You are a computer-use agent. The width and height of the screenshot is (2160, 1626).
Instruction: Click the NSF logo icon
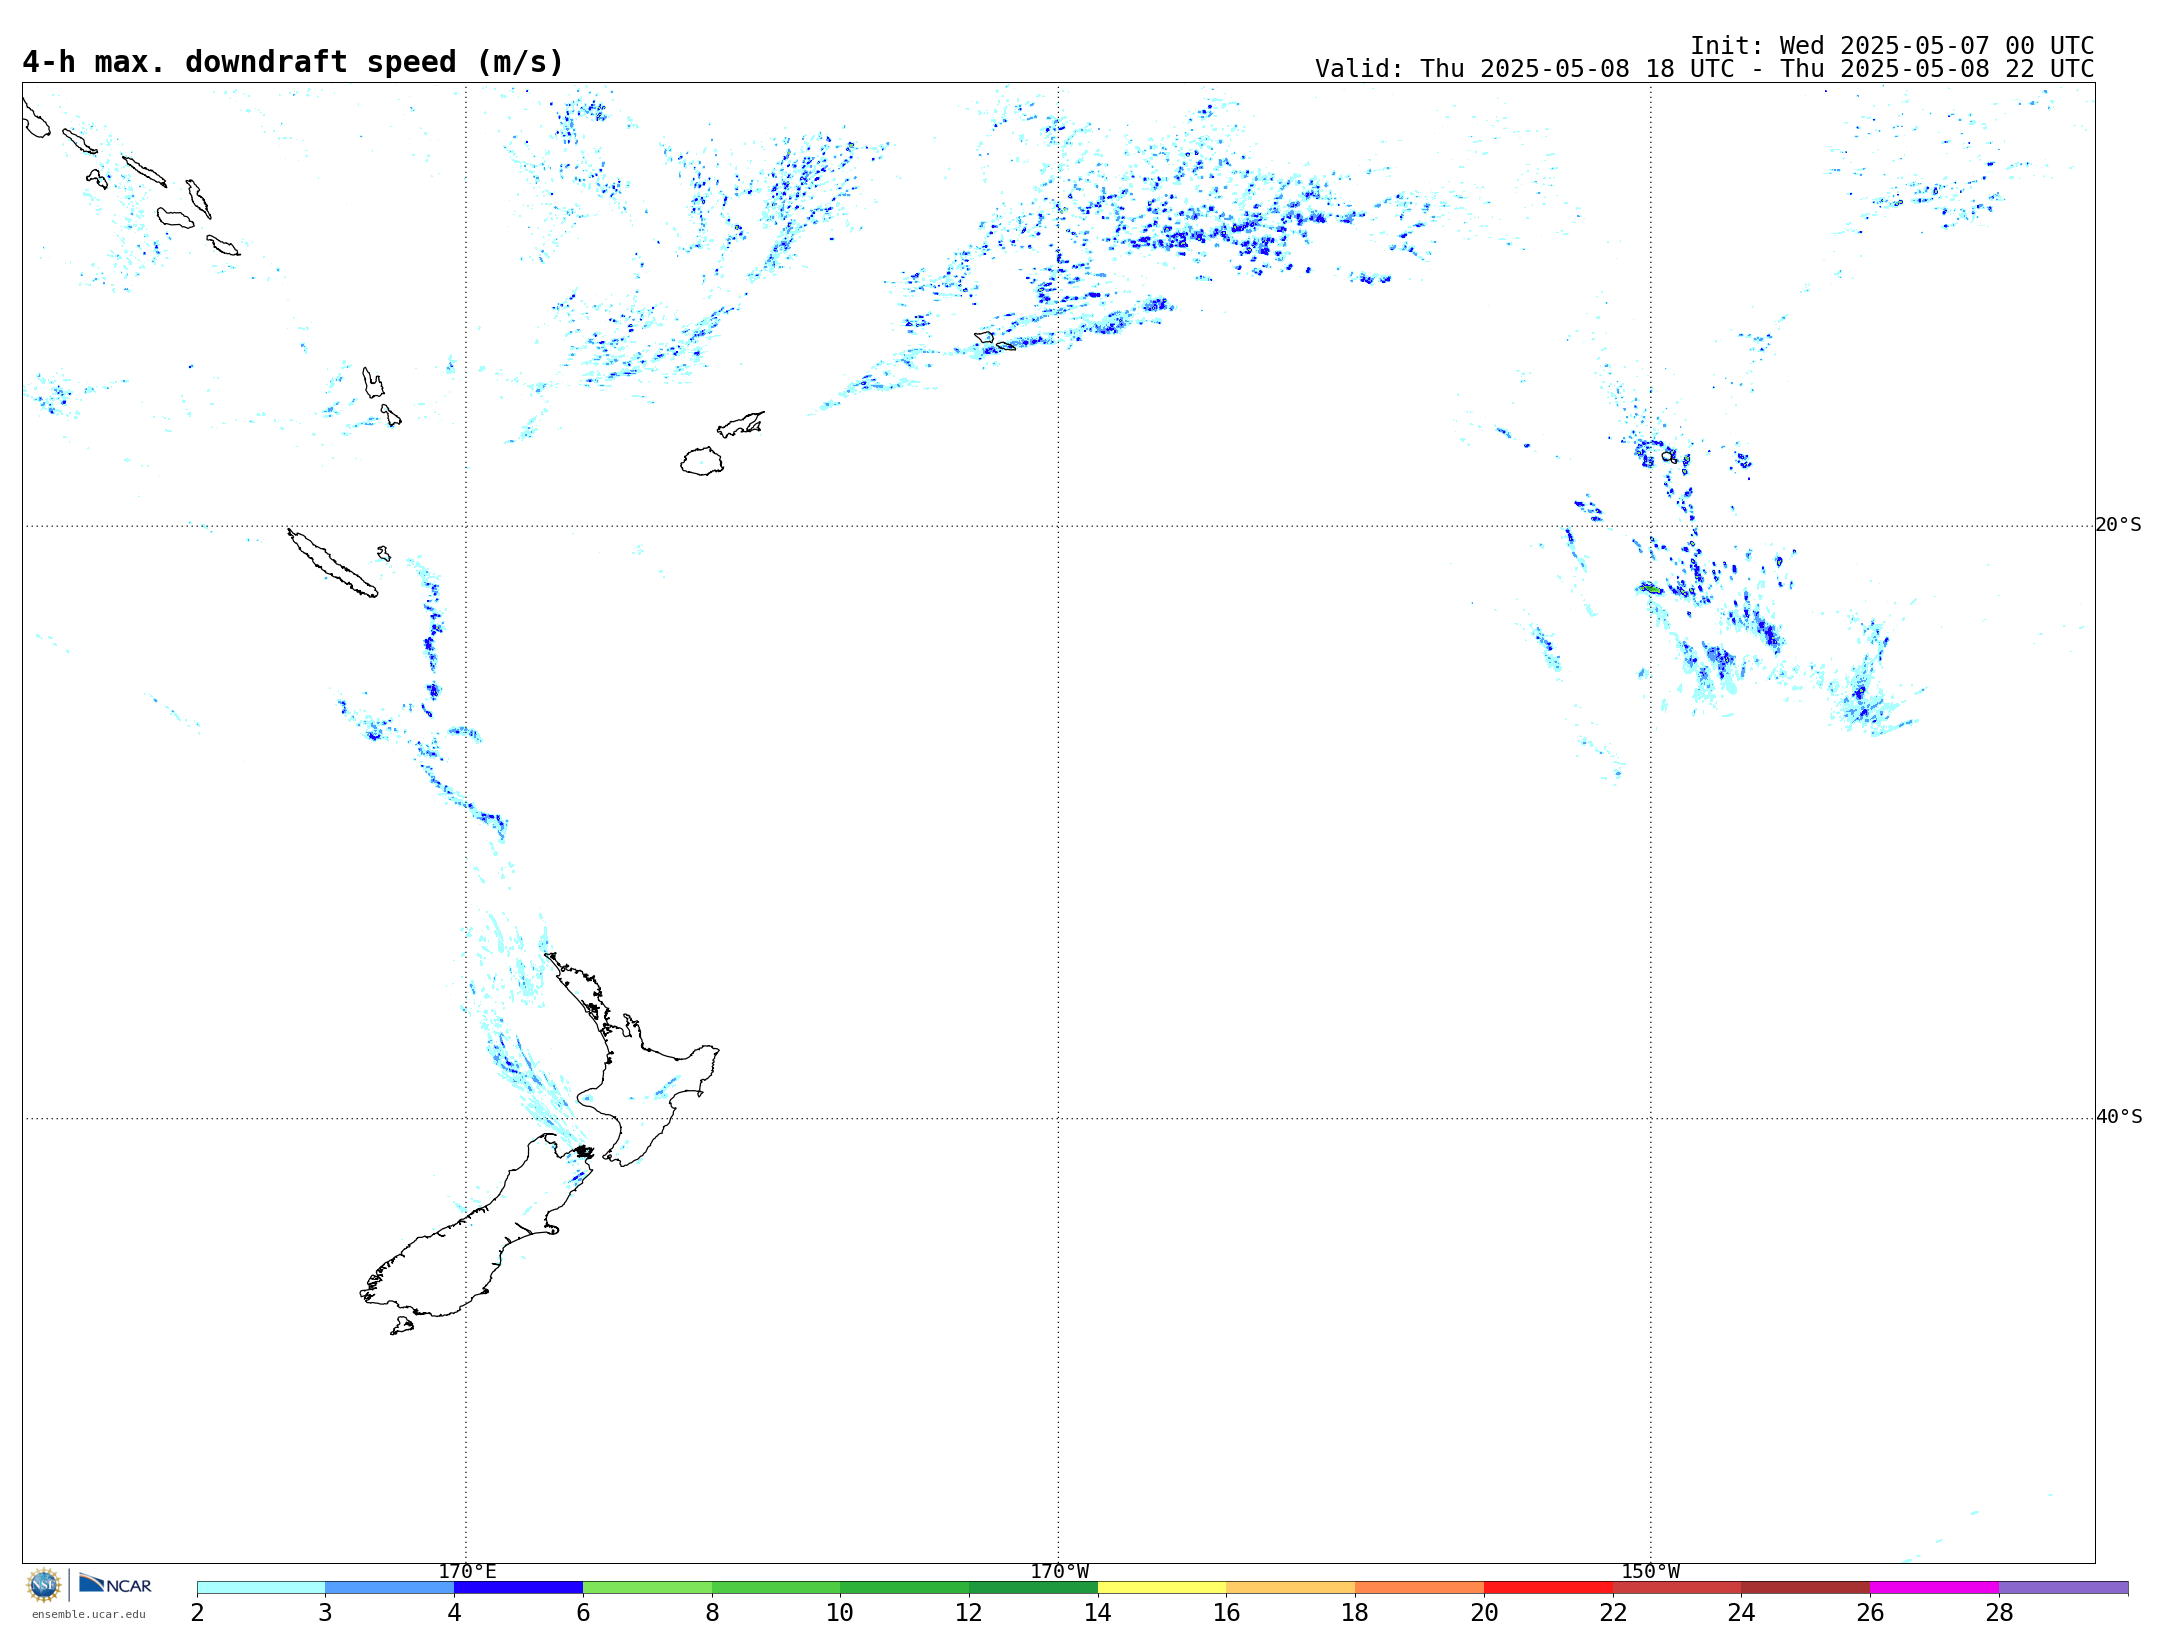[x=44, y=1585]
